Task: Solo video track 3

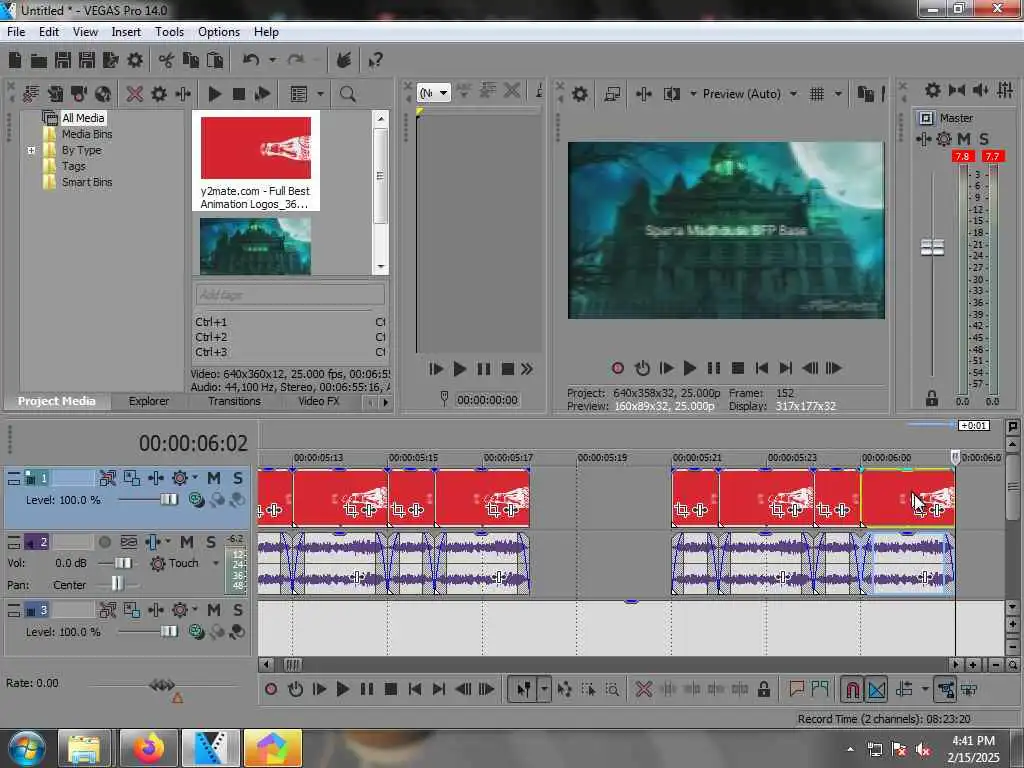Action: pos(238,610)
